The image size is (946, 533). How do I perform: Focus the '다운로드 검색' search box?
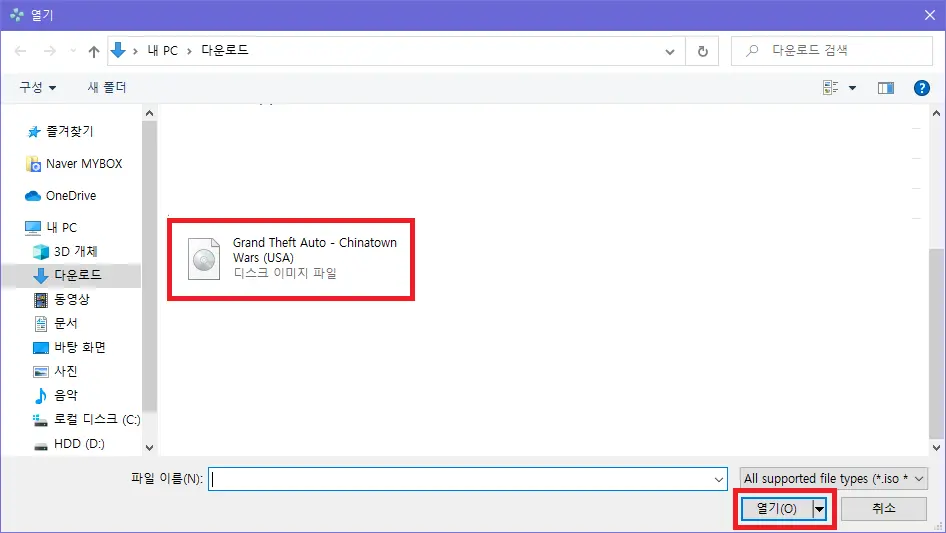click(831, 51)
